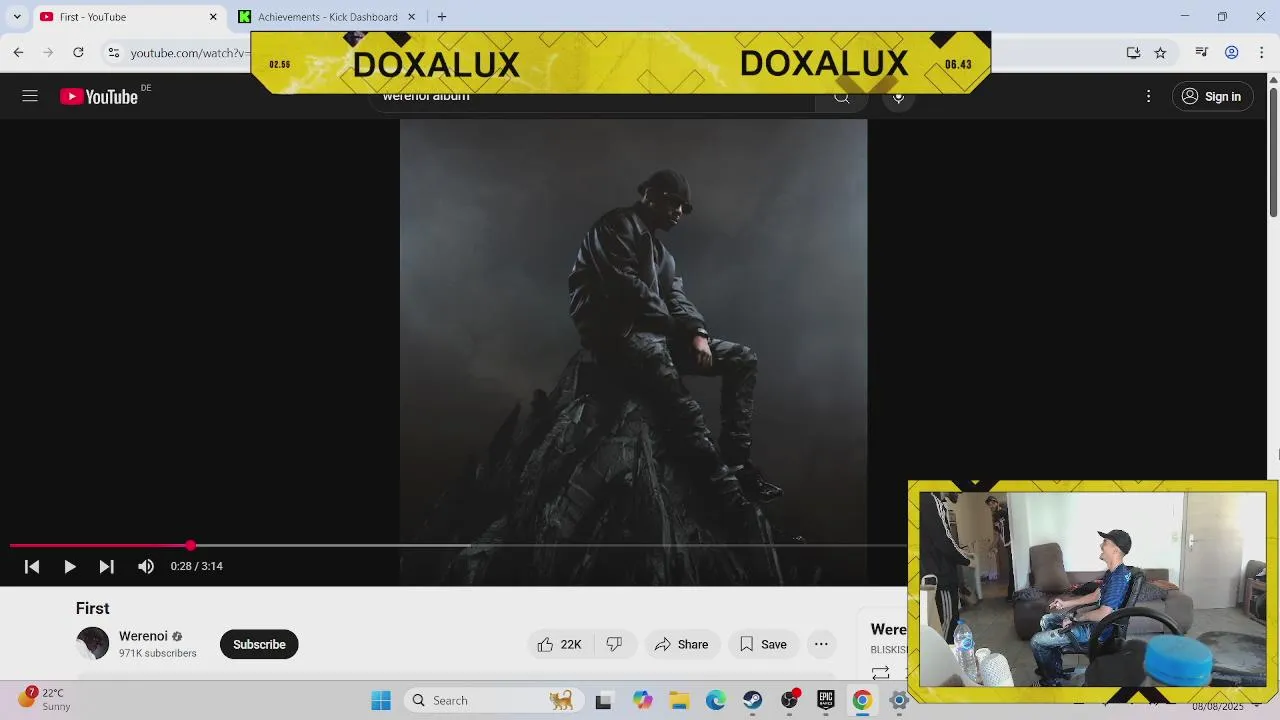This screenshot has width=1280, height=720.
Task: Open the media controls toolbar icon
Action: pyautogui.click(x=1202, y=52)
